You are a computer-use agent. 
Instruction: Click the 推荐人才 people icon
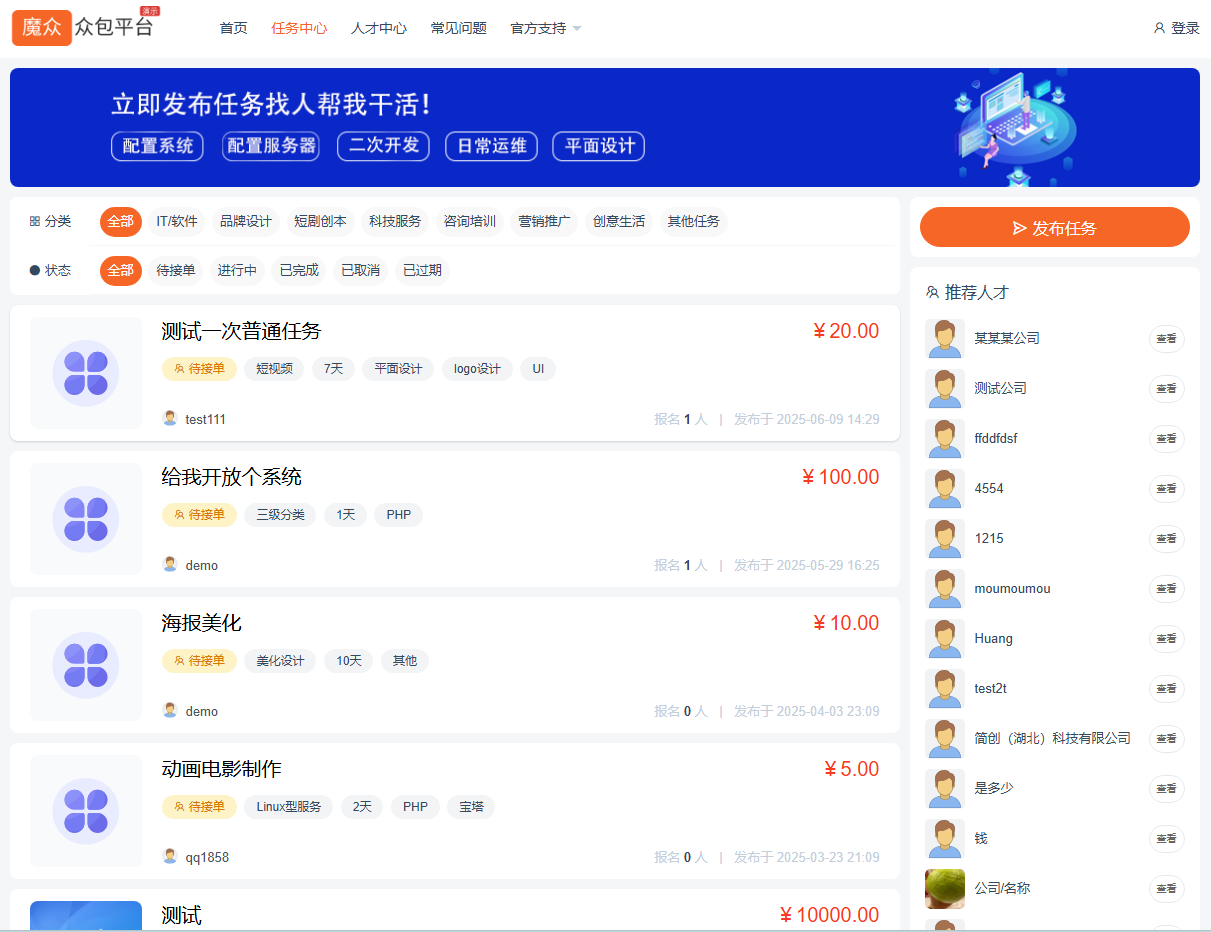[932, 293]
